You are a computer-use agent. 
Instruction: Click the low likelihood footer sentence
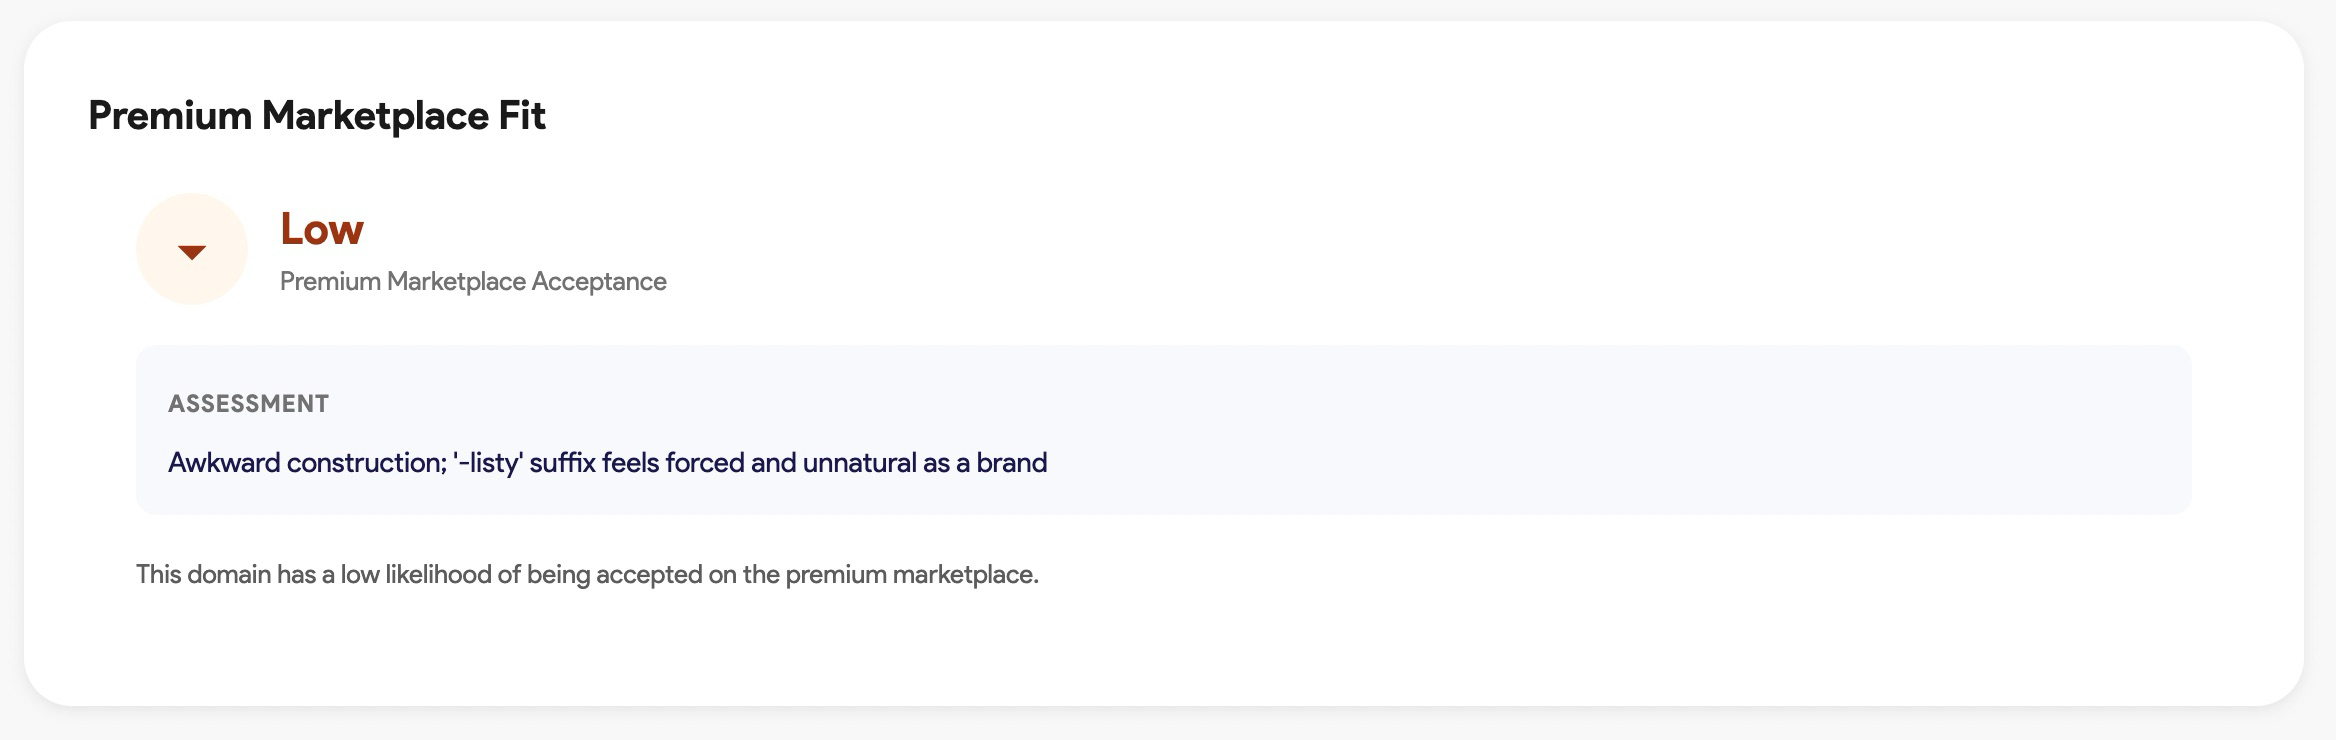point(587,575)
